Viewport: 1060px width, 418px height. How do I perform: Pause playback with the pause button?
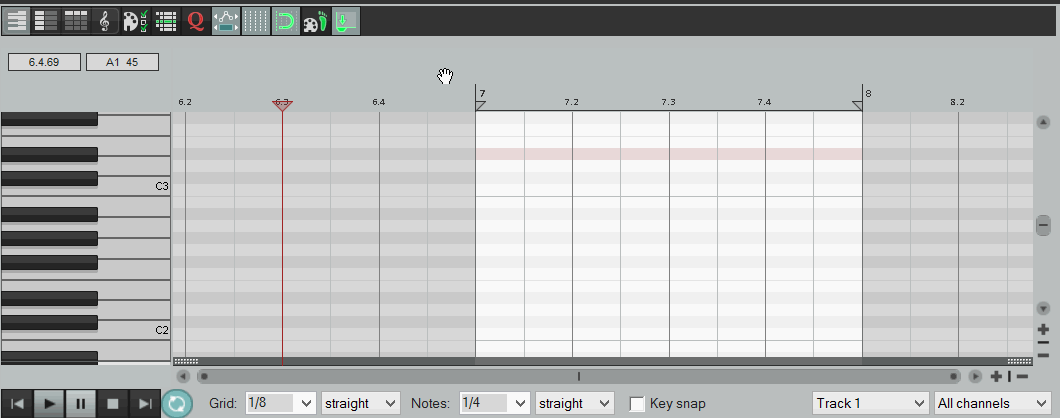pos(81,404)
